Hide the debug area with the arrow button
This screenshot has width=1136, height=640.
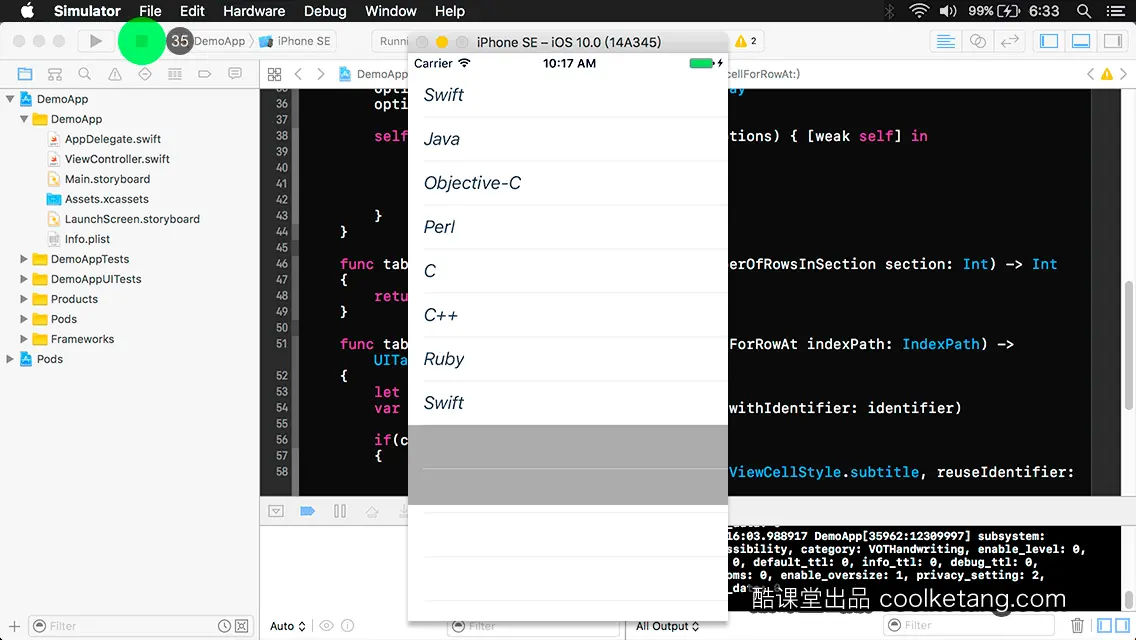276,511
